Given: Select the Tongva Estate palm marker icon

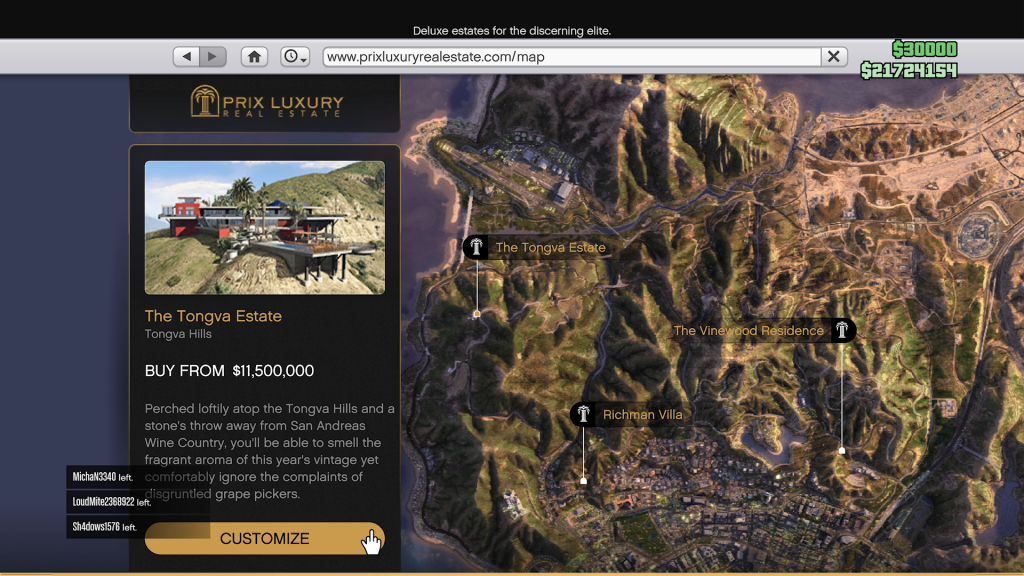Looking at the screenshot, I should click(476, 247).
